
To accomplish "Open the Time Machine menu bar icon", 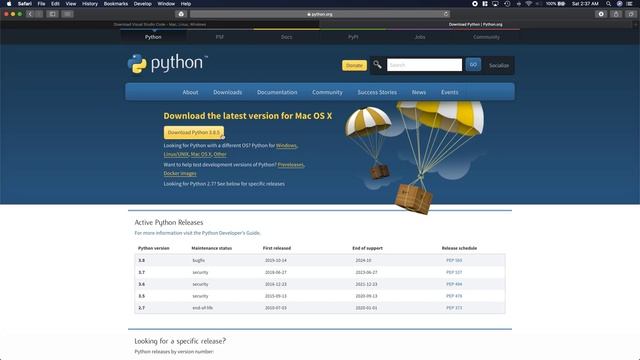I will (507, 4).
